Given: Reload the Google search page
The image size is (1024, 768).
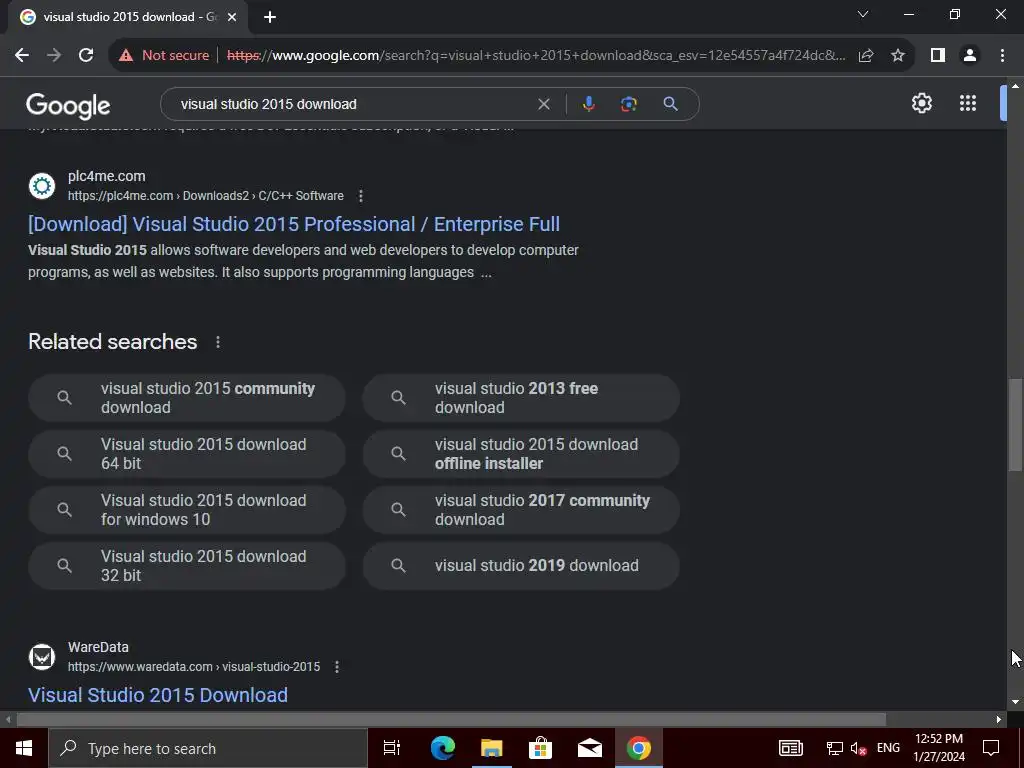Looking at the screenshot, I should (86, 56).
